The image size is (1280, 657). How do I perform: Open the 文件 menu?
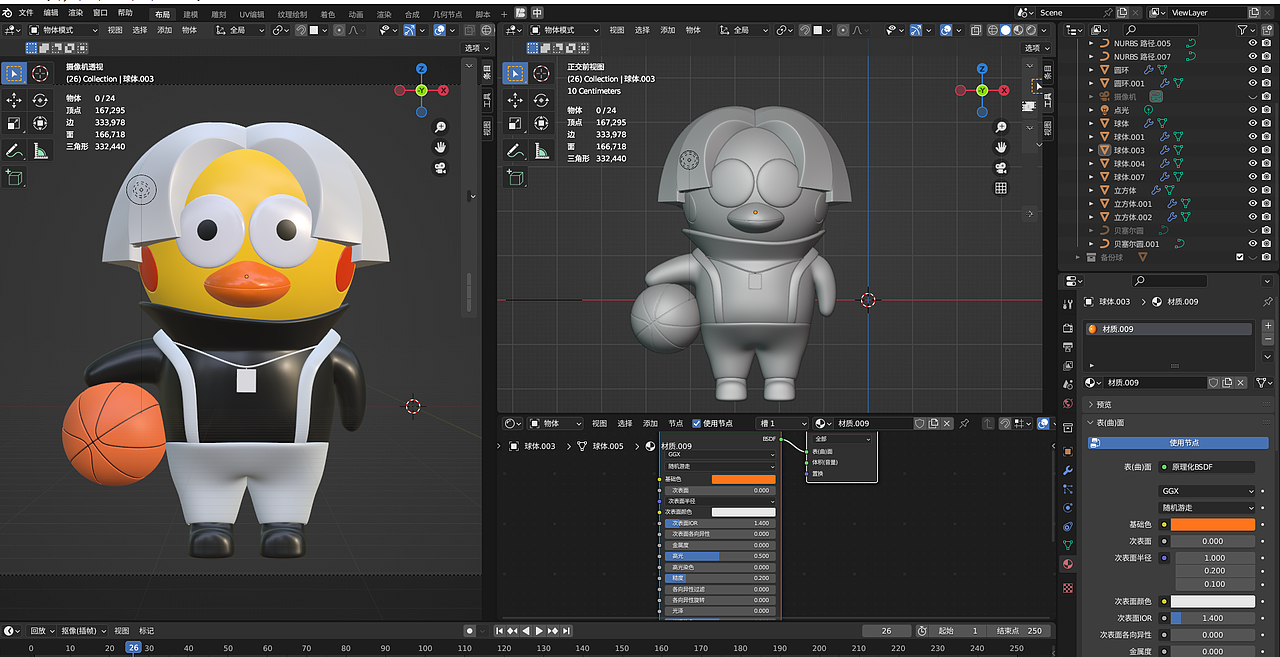point(26,13)
